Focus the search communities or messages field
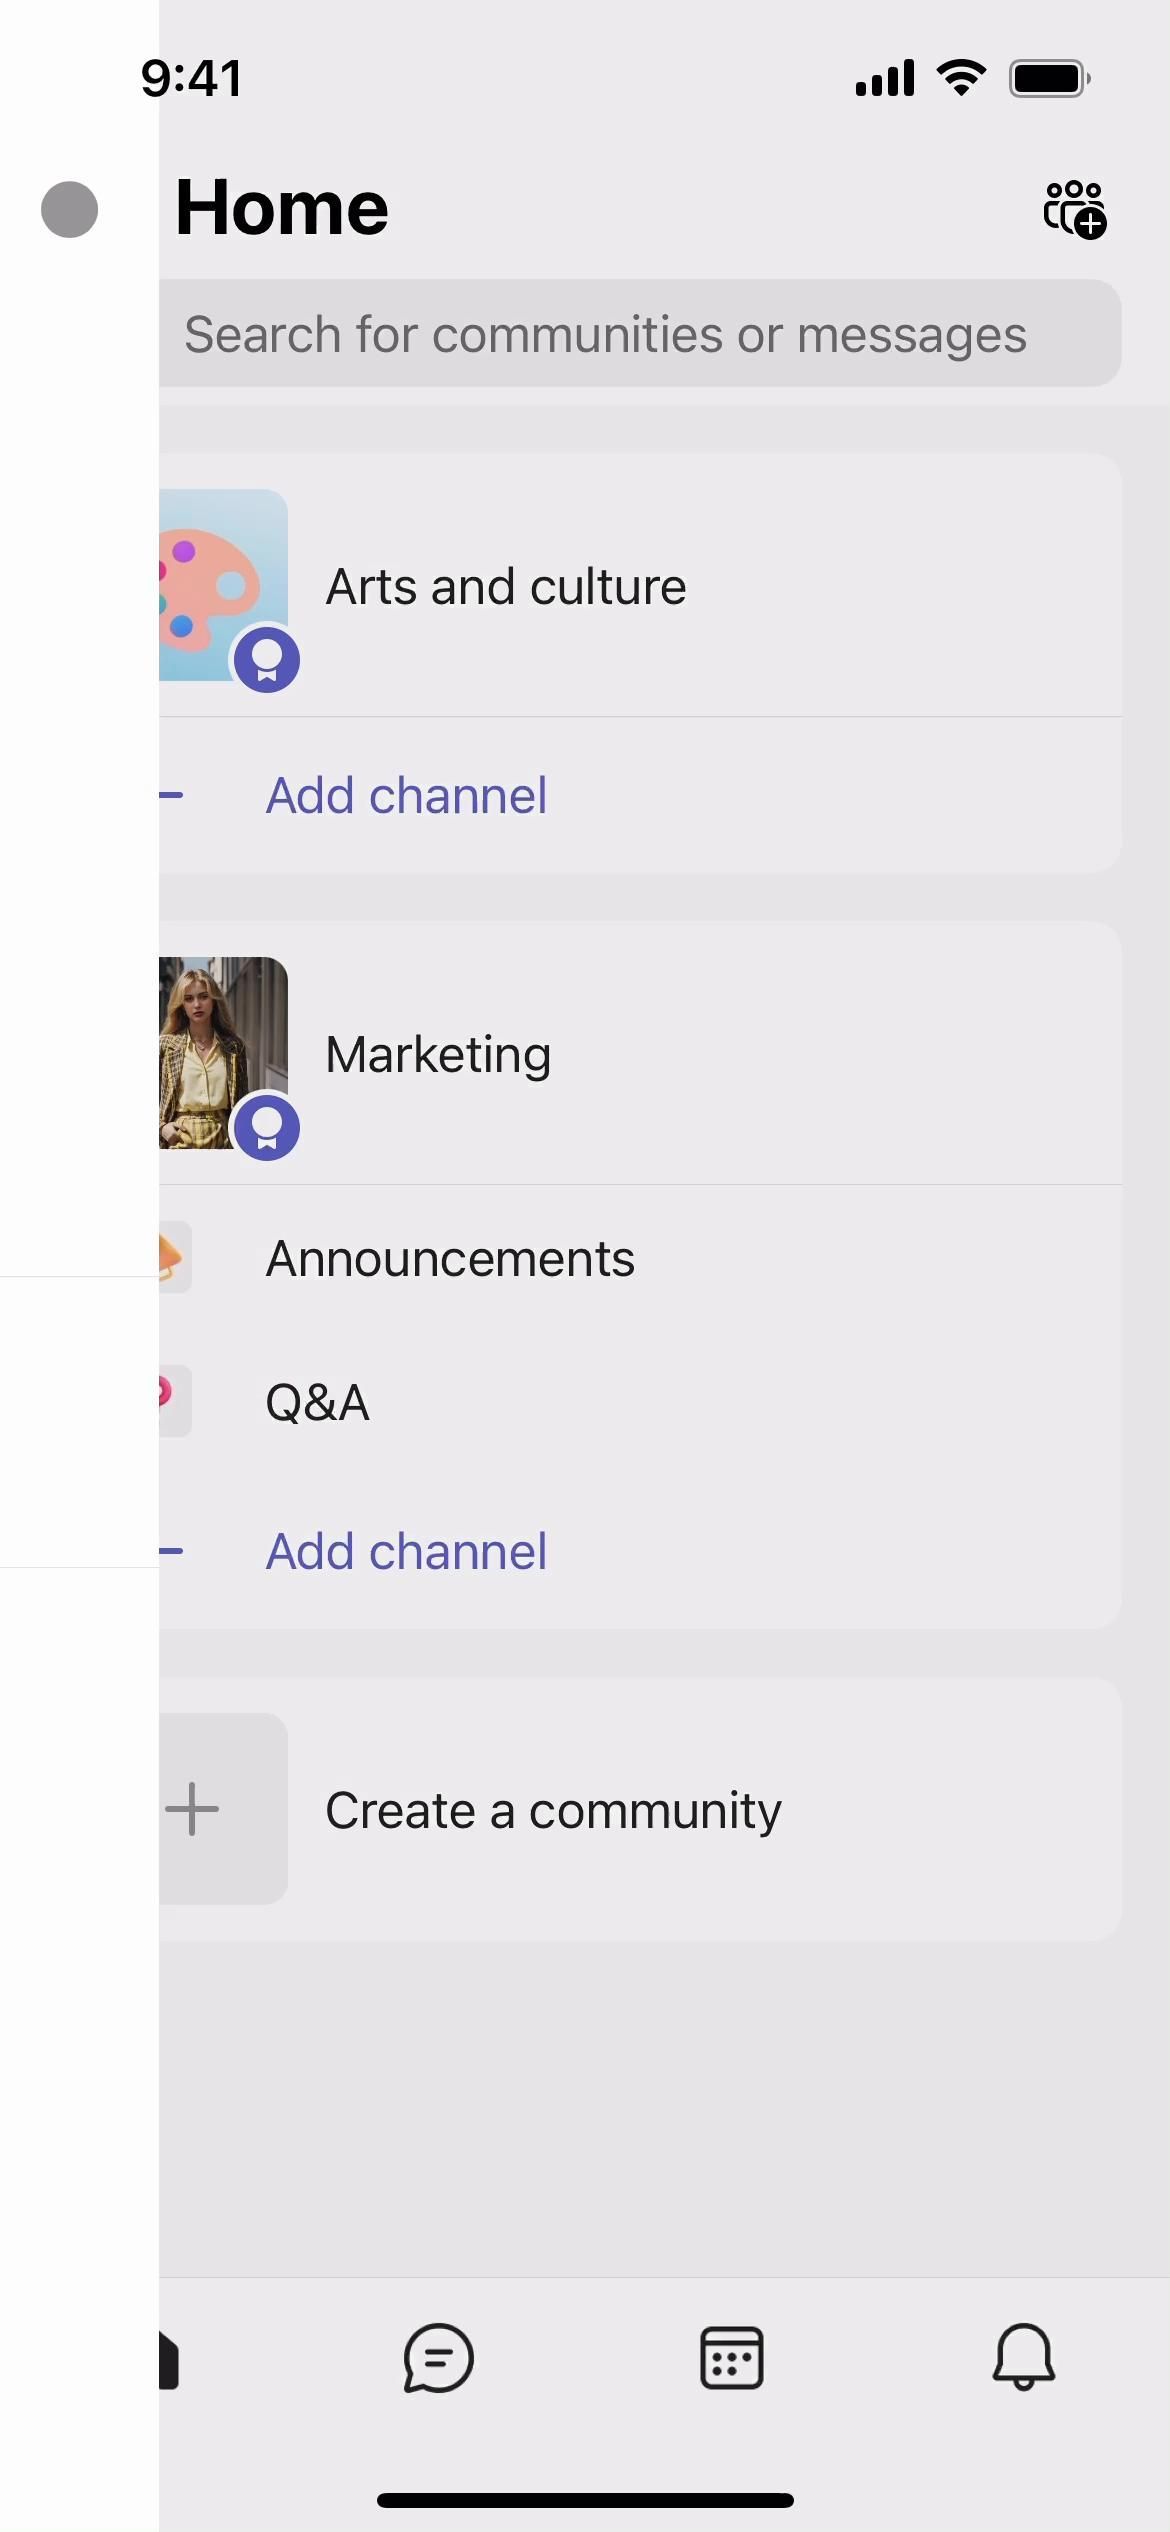This screenshot has height=2532, width=1170. [x=640, y=334]
